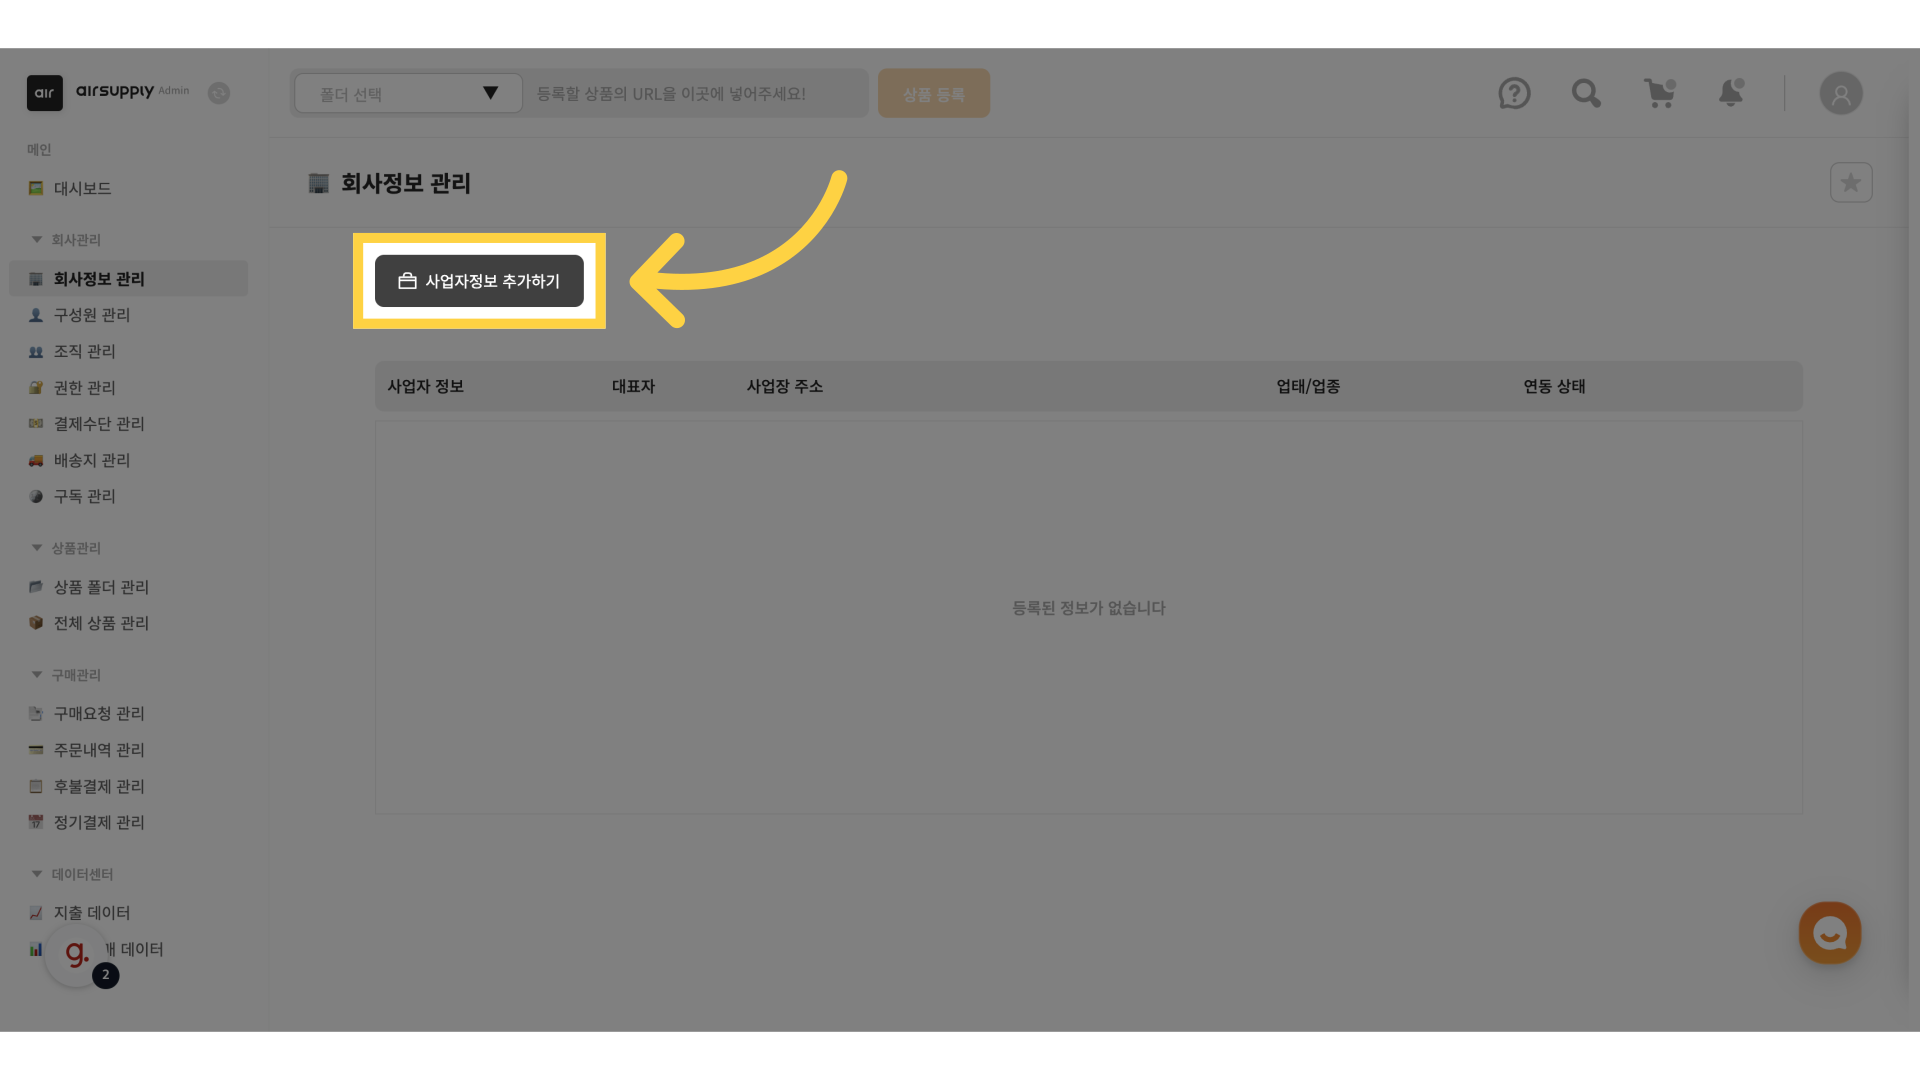Open 결제수단 관리 menu item
The image size is (1920, 1080).
tap(99, 424)
